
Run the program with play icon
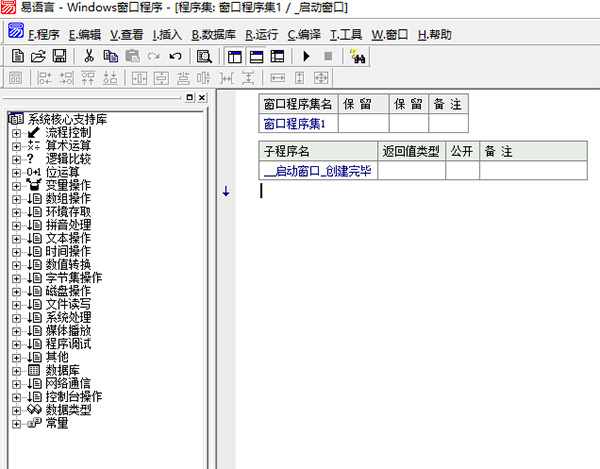[x=306, y=57]
